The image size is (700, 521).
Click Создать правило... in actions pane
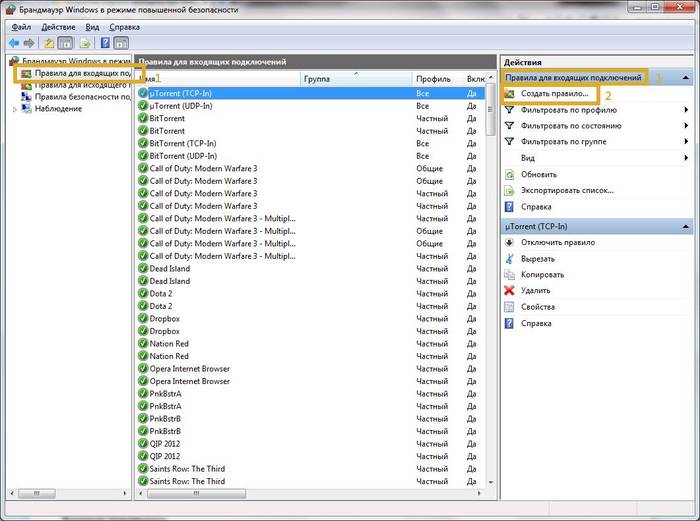553,93
